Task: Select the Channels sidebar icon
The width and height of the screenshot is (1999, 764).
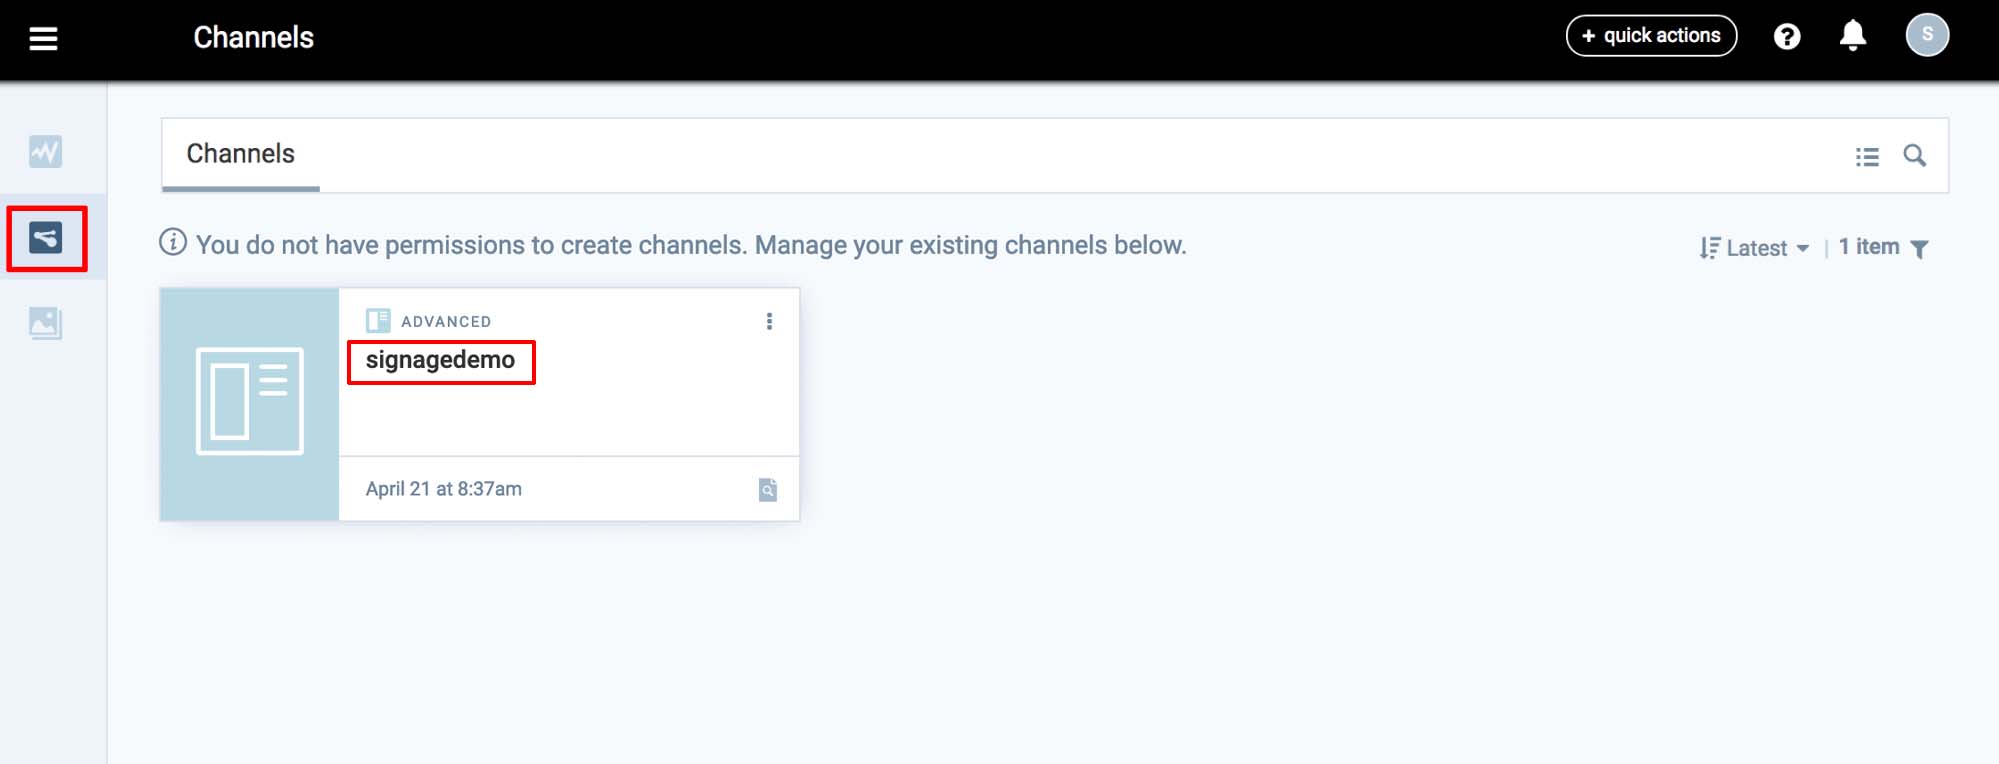Action: 46,238
